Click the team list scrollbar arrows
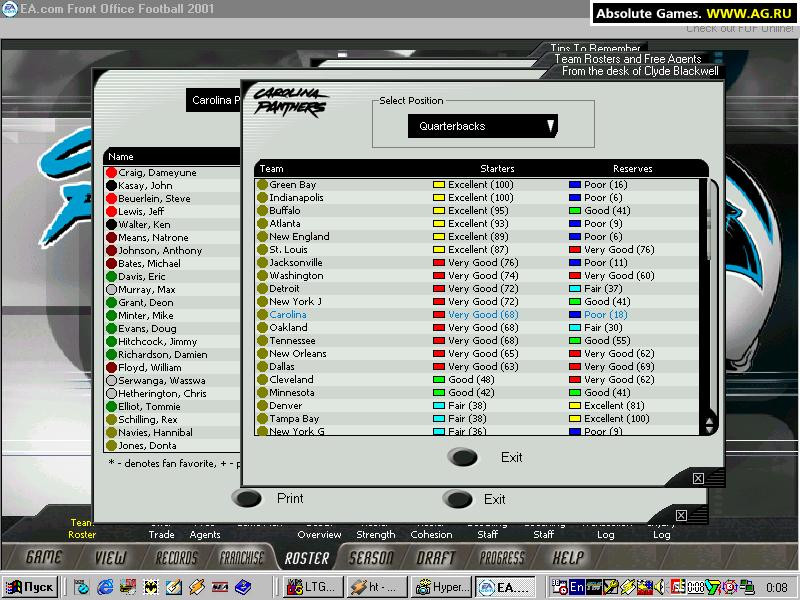 (x=709, y=424)
